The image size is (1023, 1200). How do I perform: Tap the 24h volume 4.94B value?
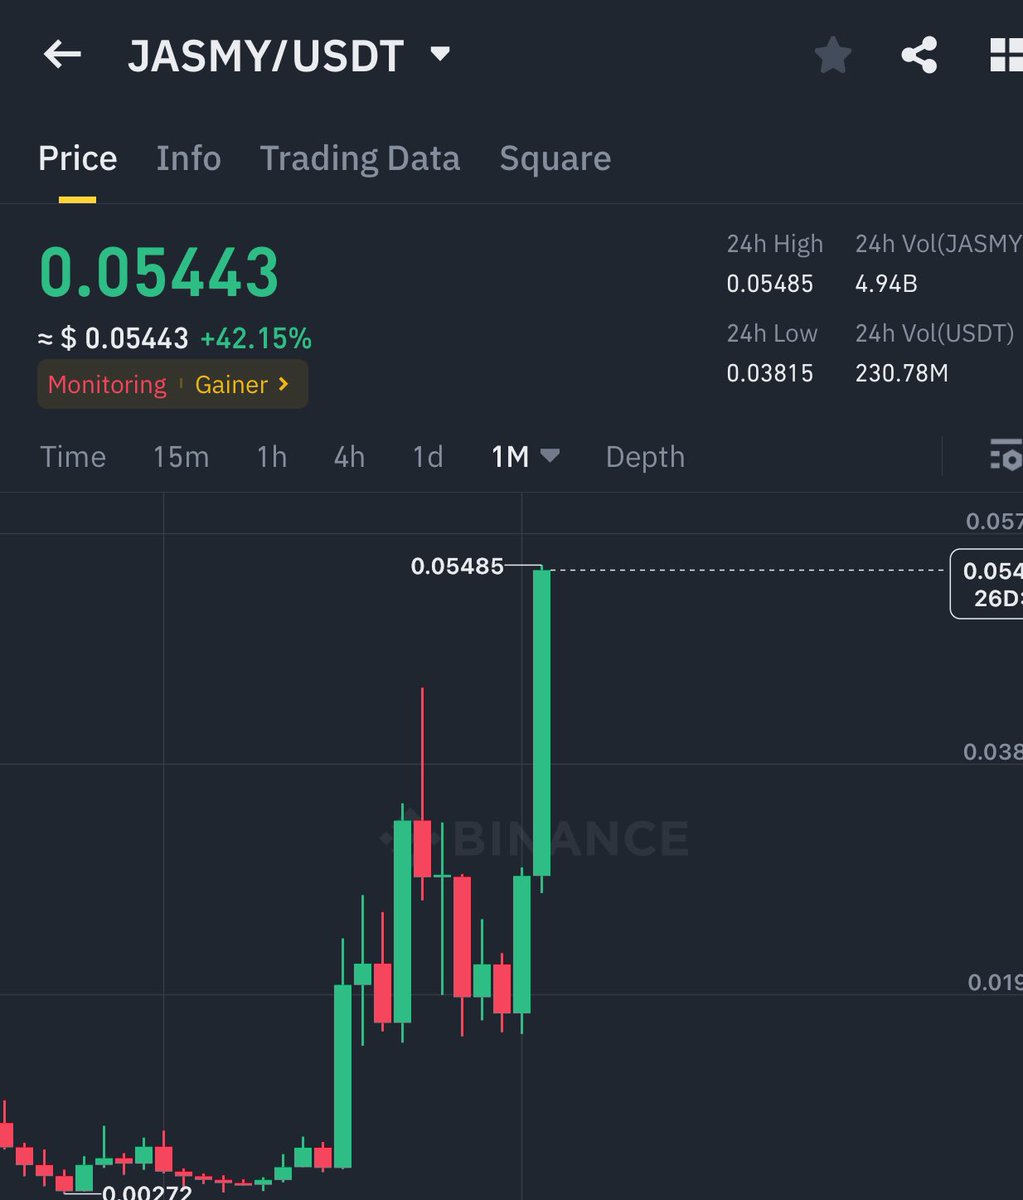886,284
